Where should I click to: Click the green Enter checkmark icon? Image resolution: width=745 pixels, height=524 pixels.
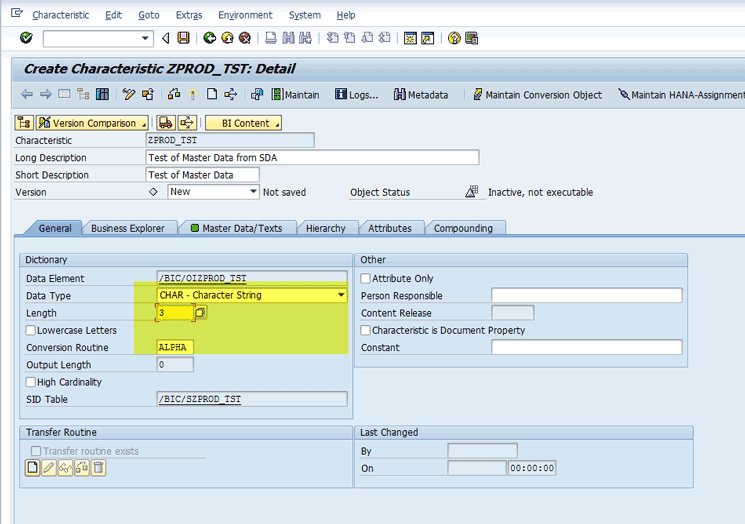[26, 38]
